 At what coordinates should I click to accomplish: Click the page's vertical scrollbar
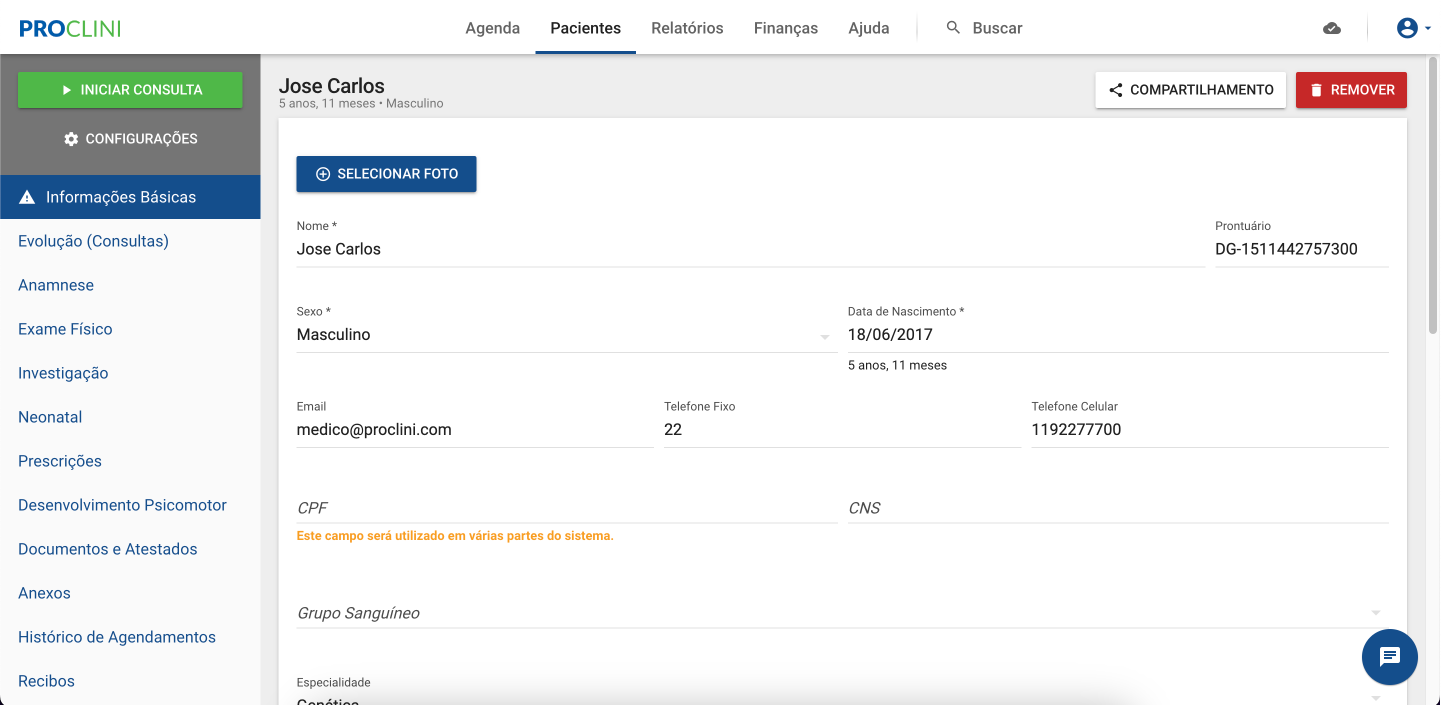point(1433,200)
